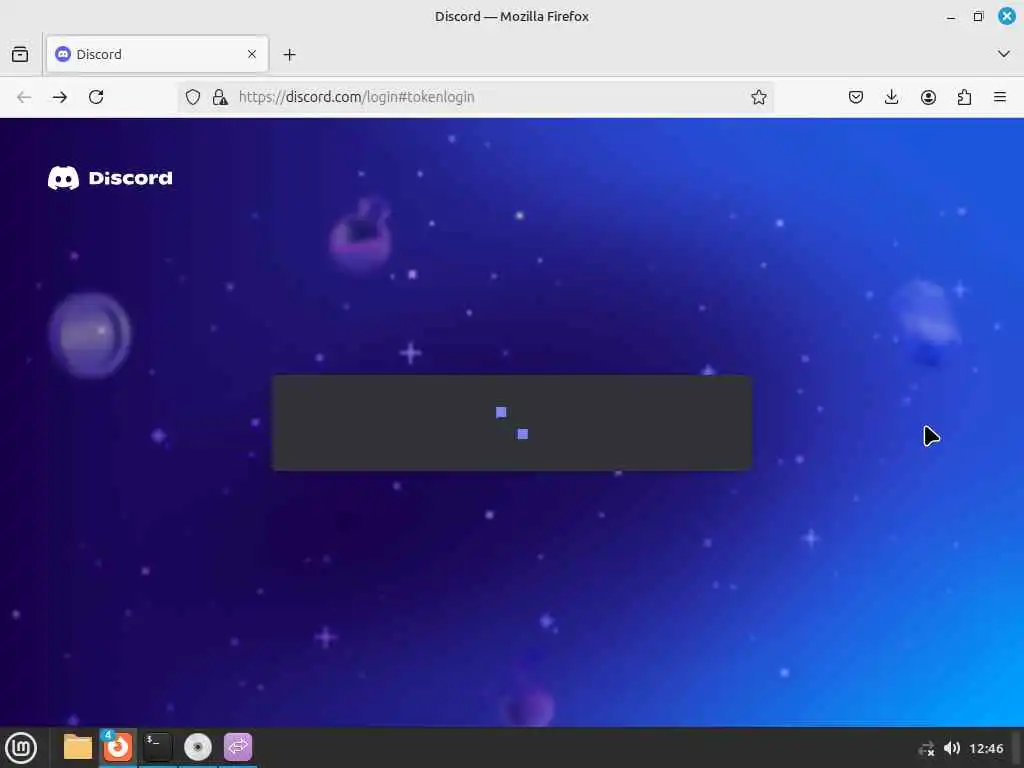
Task: Open a new tab with the plus button
Action: pos(289,55)
